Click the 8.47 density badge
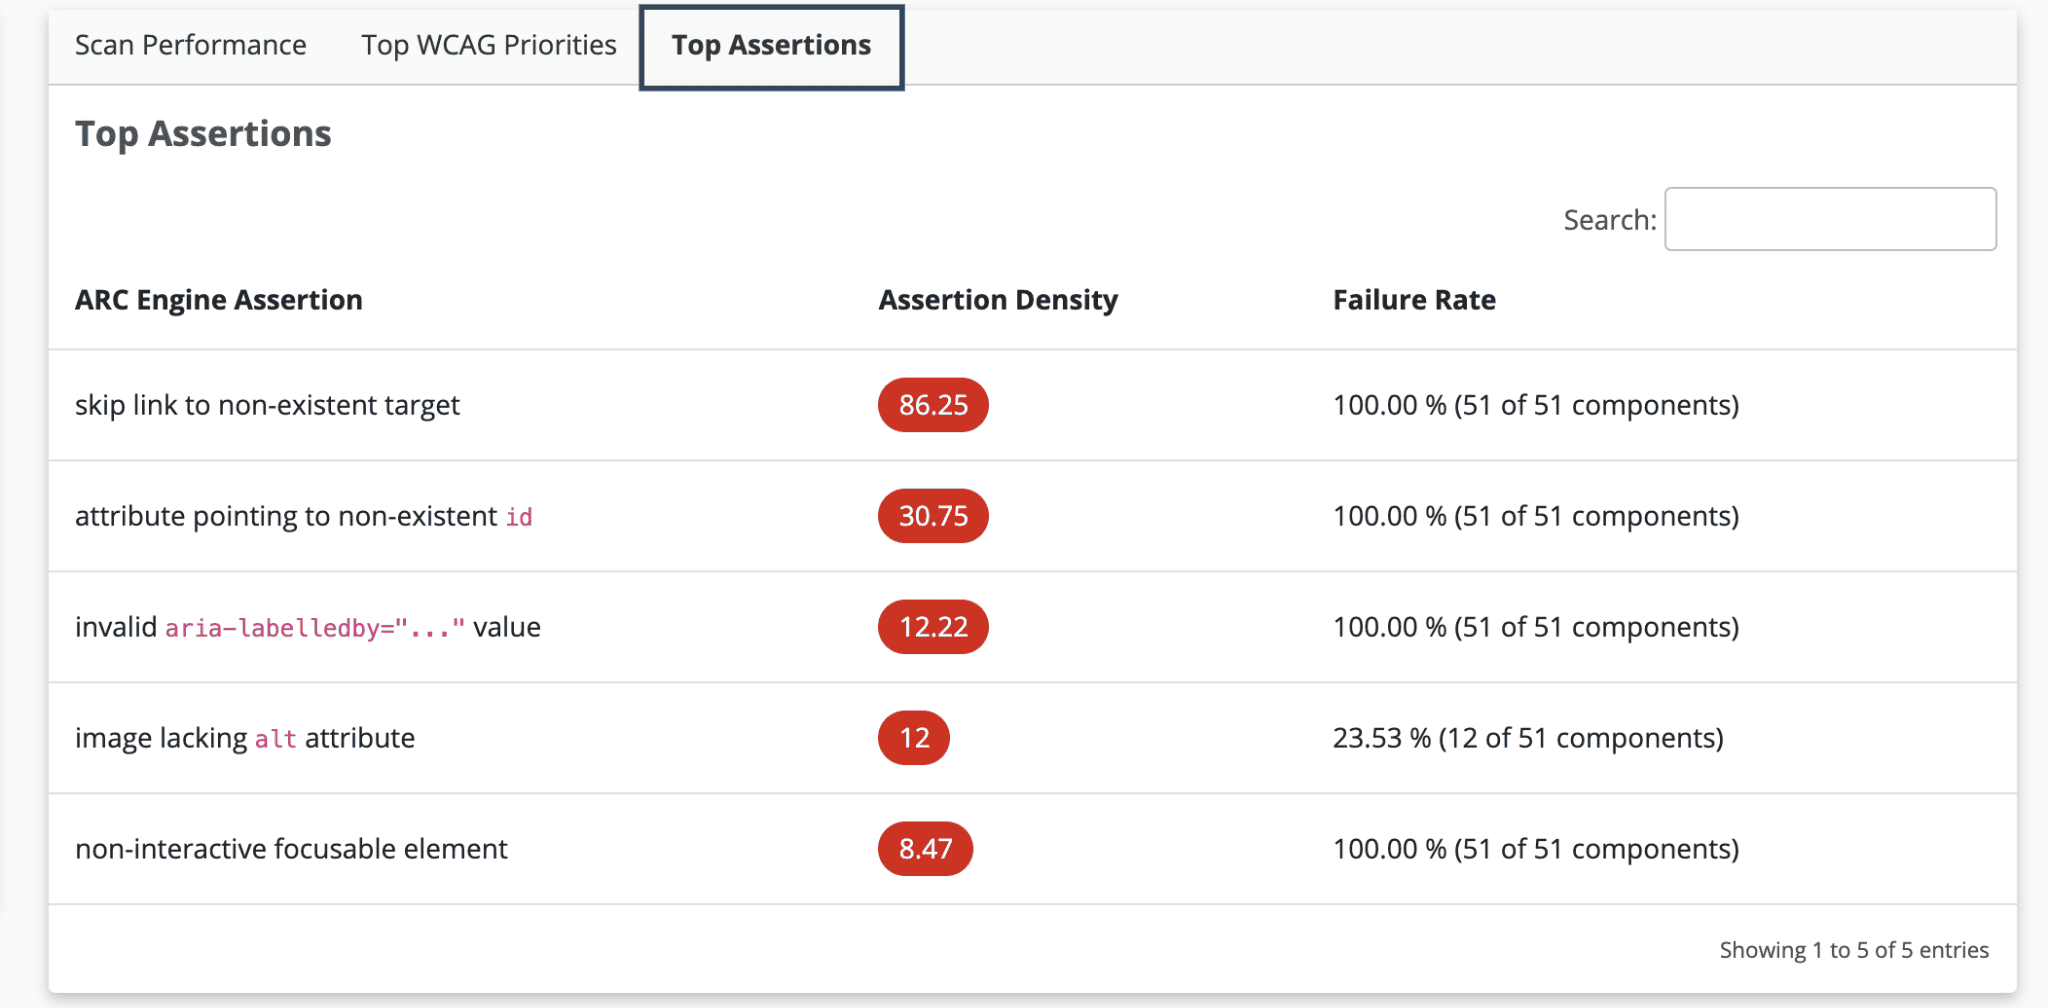The width and height of the screenshot is (2048, 1008). (x=925, y=849)
